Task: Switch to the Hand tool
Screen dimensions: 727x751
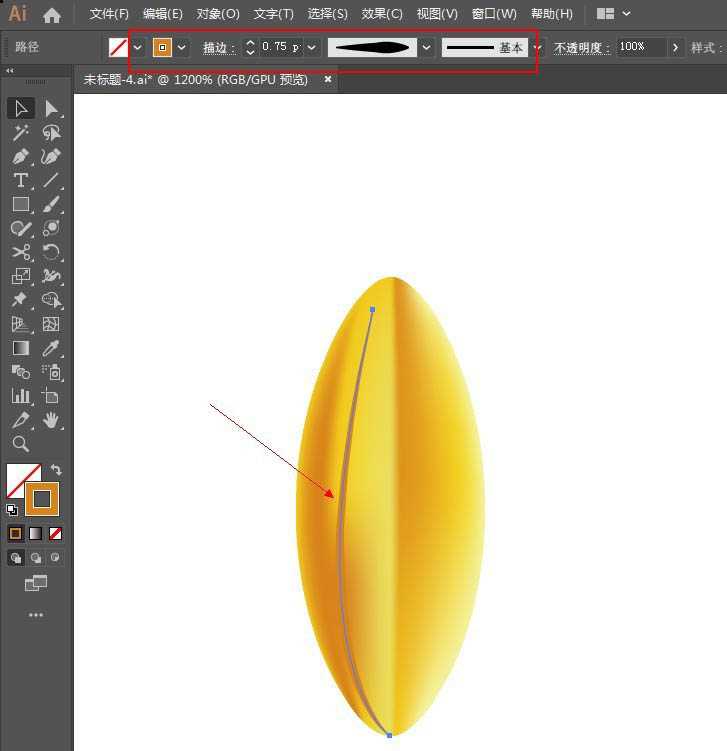Action: pyautogui.click(x=51, y=420)
